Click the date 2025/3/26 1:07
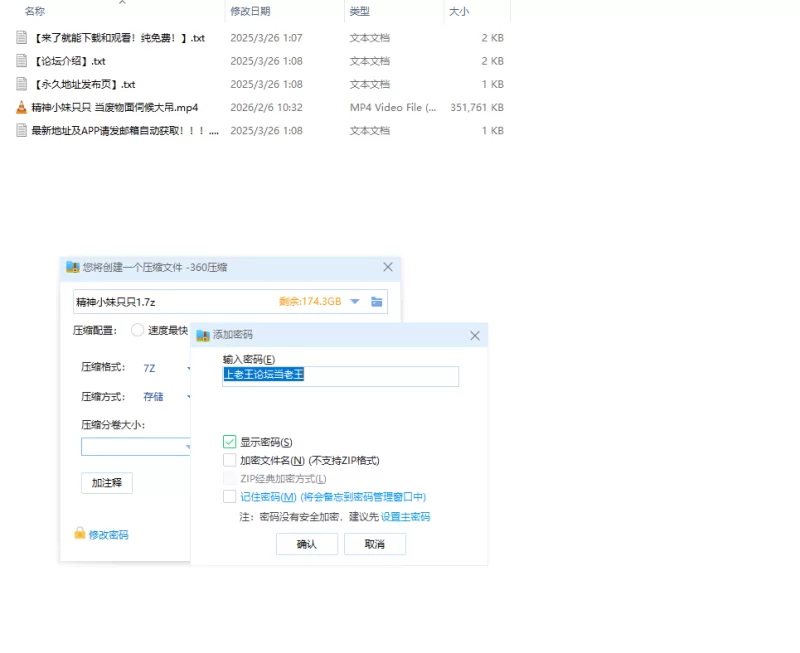800x653 pixels. (266, 38)
